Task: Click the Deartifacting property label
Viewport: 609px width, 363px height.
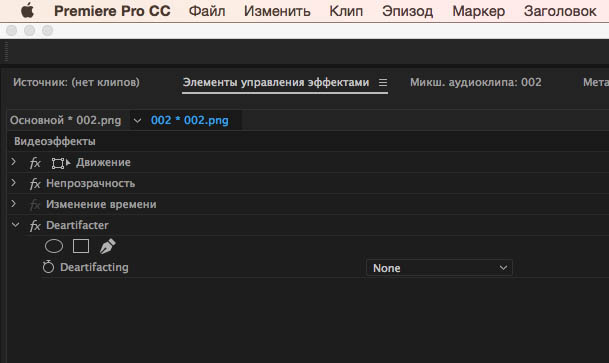Action: 94,267
